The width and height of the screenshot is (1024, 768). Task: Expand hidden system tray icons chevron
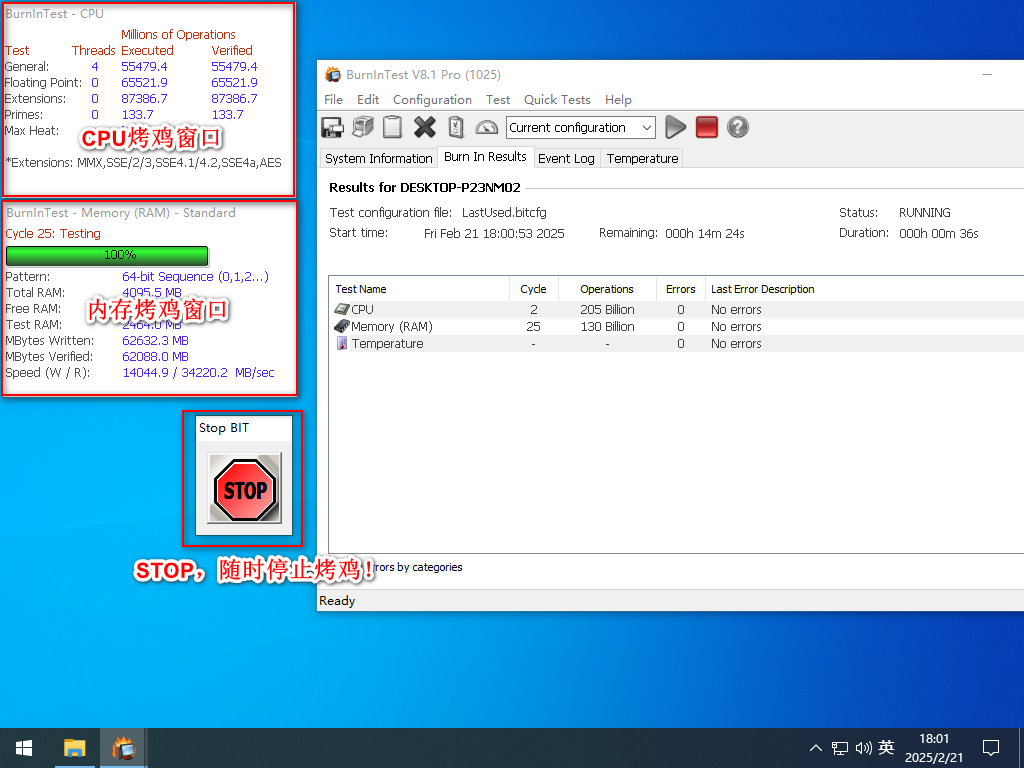[816, 748]
